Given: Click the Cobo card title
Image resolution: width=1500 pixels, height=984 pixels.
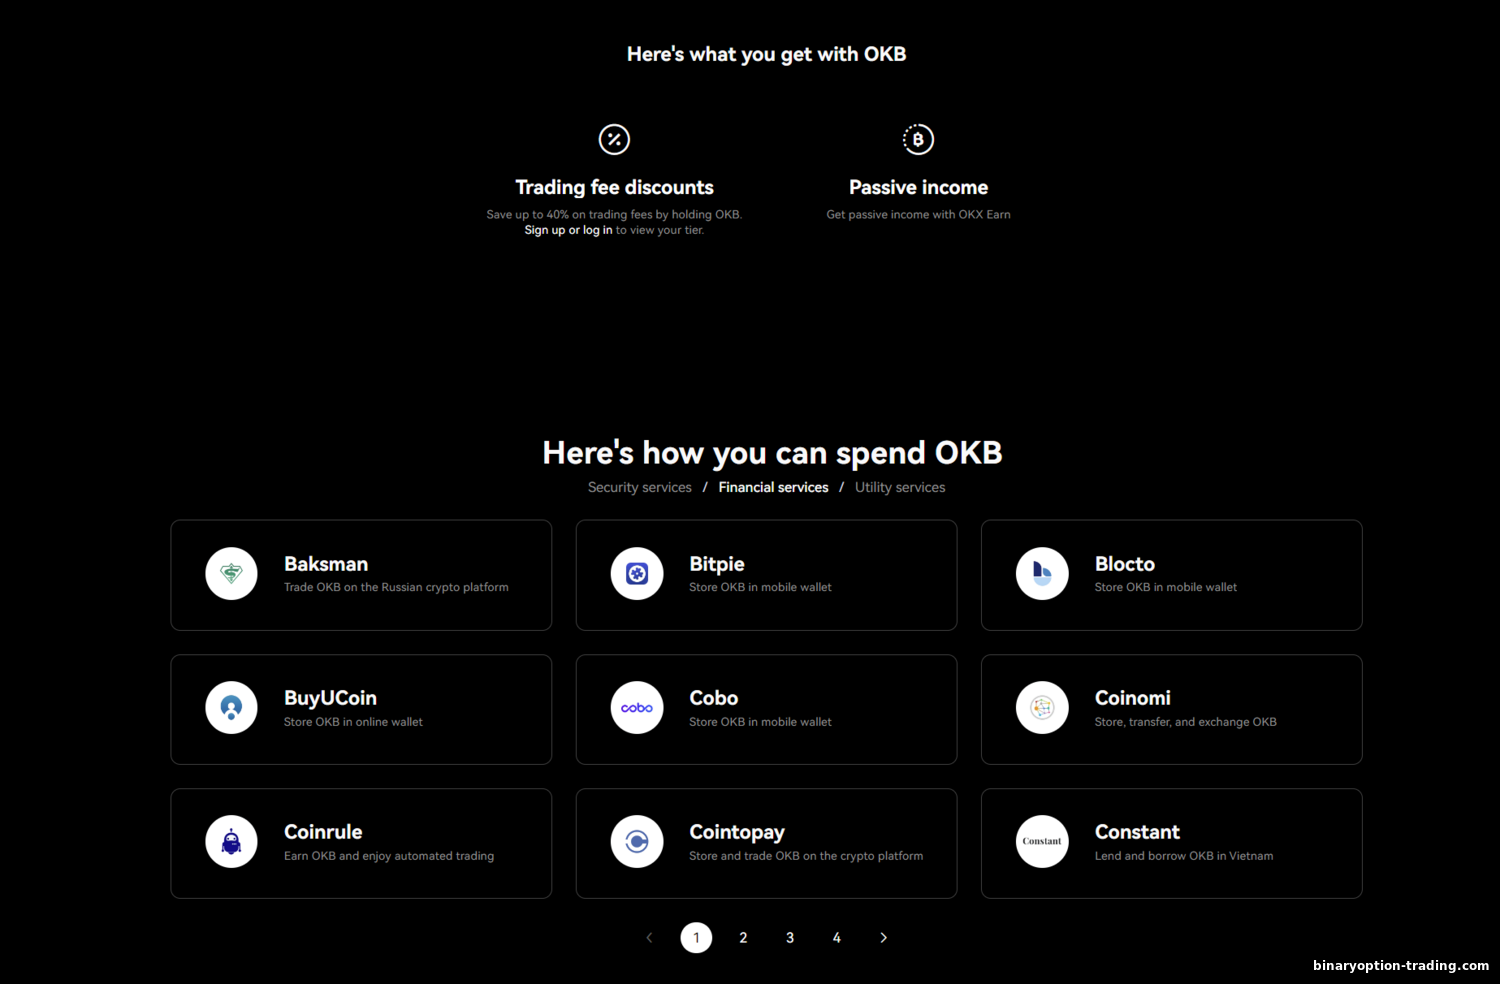Looking at the screenshot, I should point(714,698).
